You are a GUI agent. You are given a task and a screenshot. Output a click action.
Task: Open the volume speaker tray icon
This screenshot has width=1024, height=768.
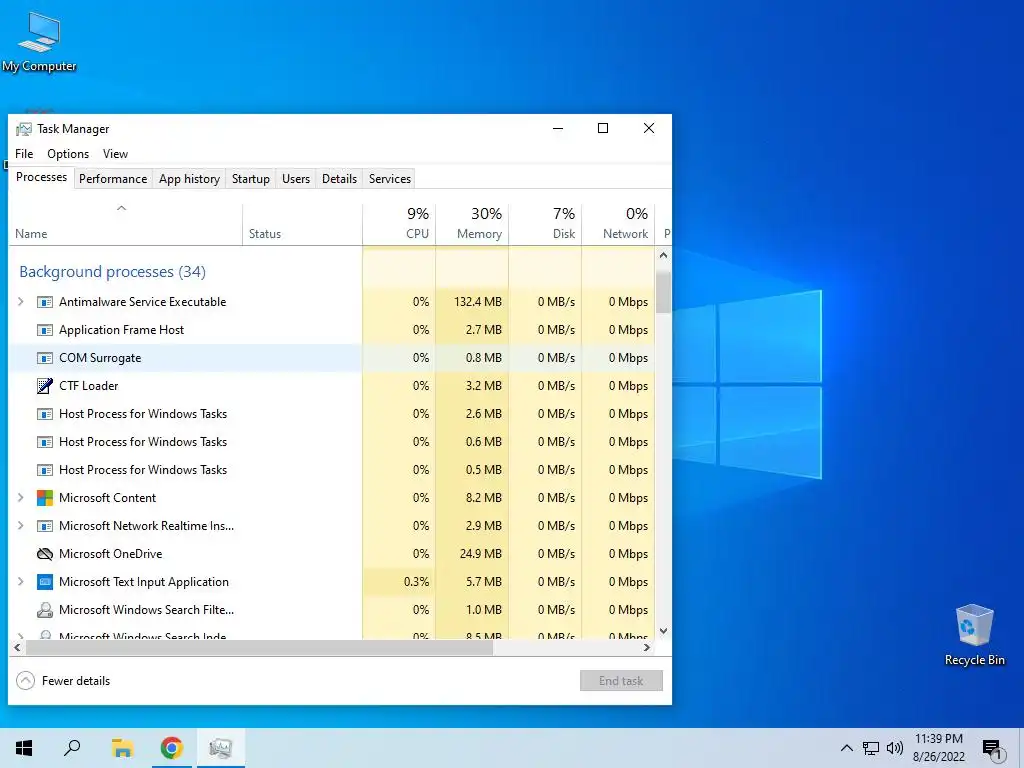click(x=895, y=748)
